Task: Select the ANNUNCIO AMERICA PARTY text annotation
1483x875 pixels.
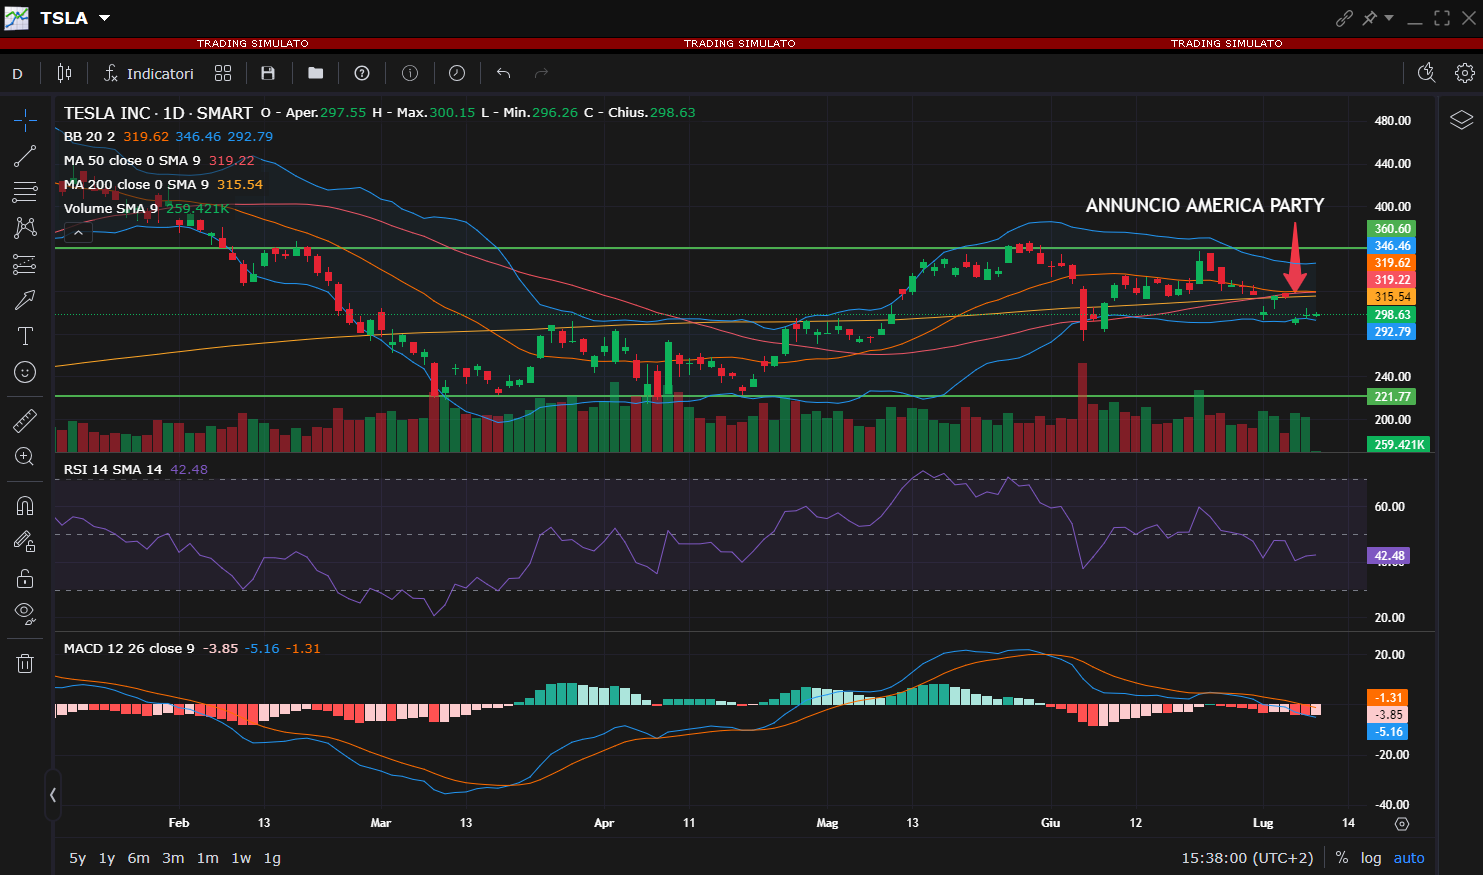Action: pos(1205,205)
